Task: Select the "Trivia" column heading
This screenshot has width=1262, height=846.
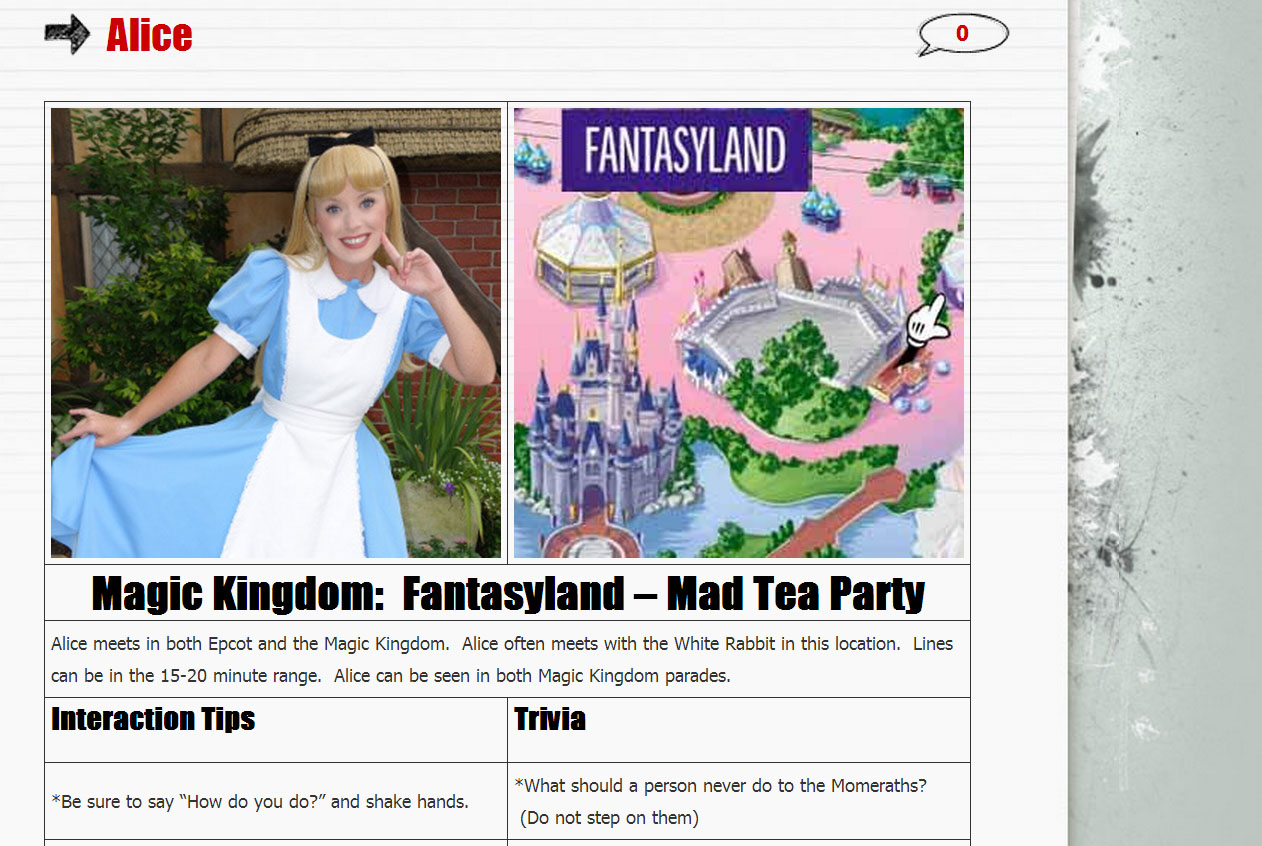Action: click(x=550, y=719)
